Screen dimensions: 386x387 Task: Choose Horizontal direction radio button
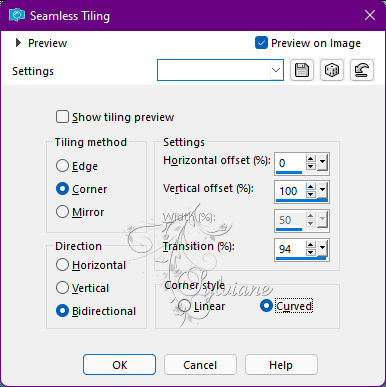click(x=62, y=265)
